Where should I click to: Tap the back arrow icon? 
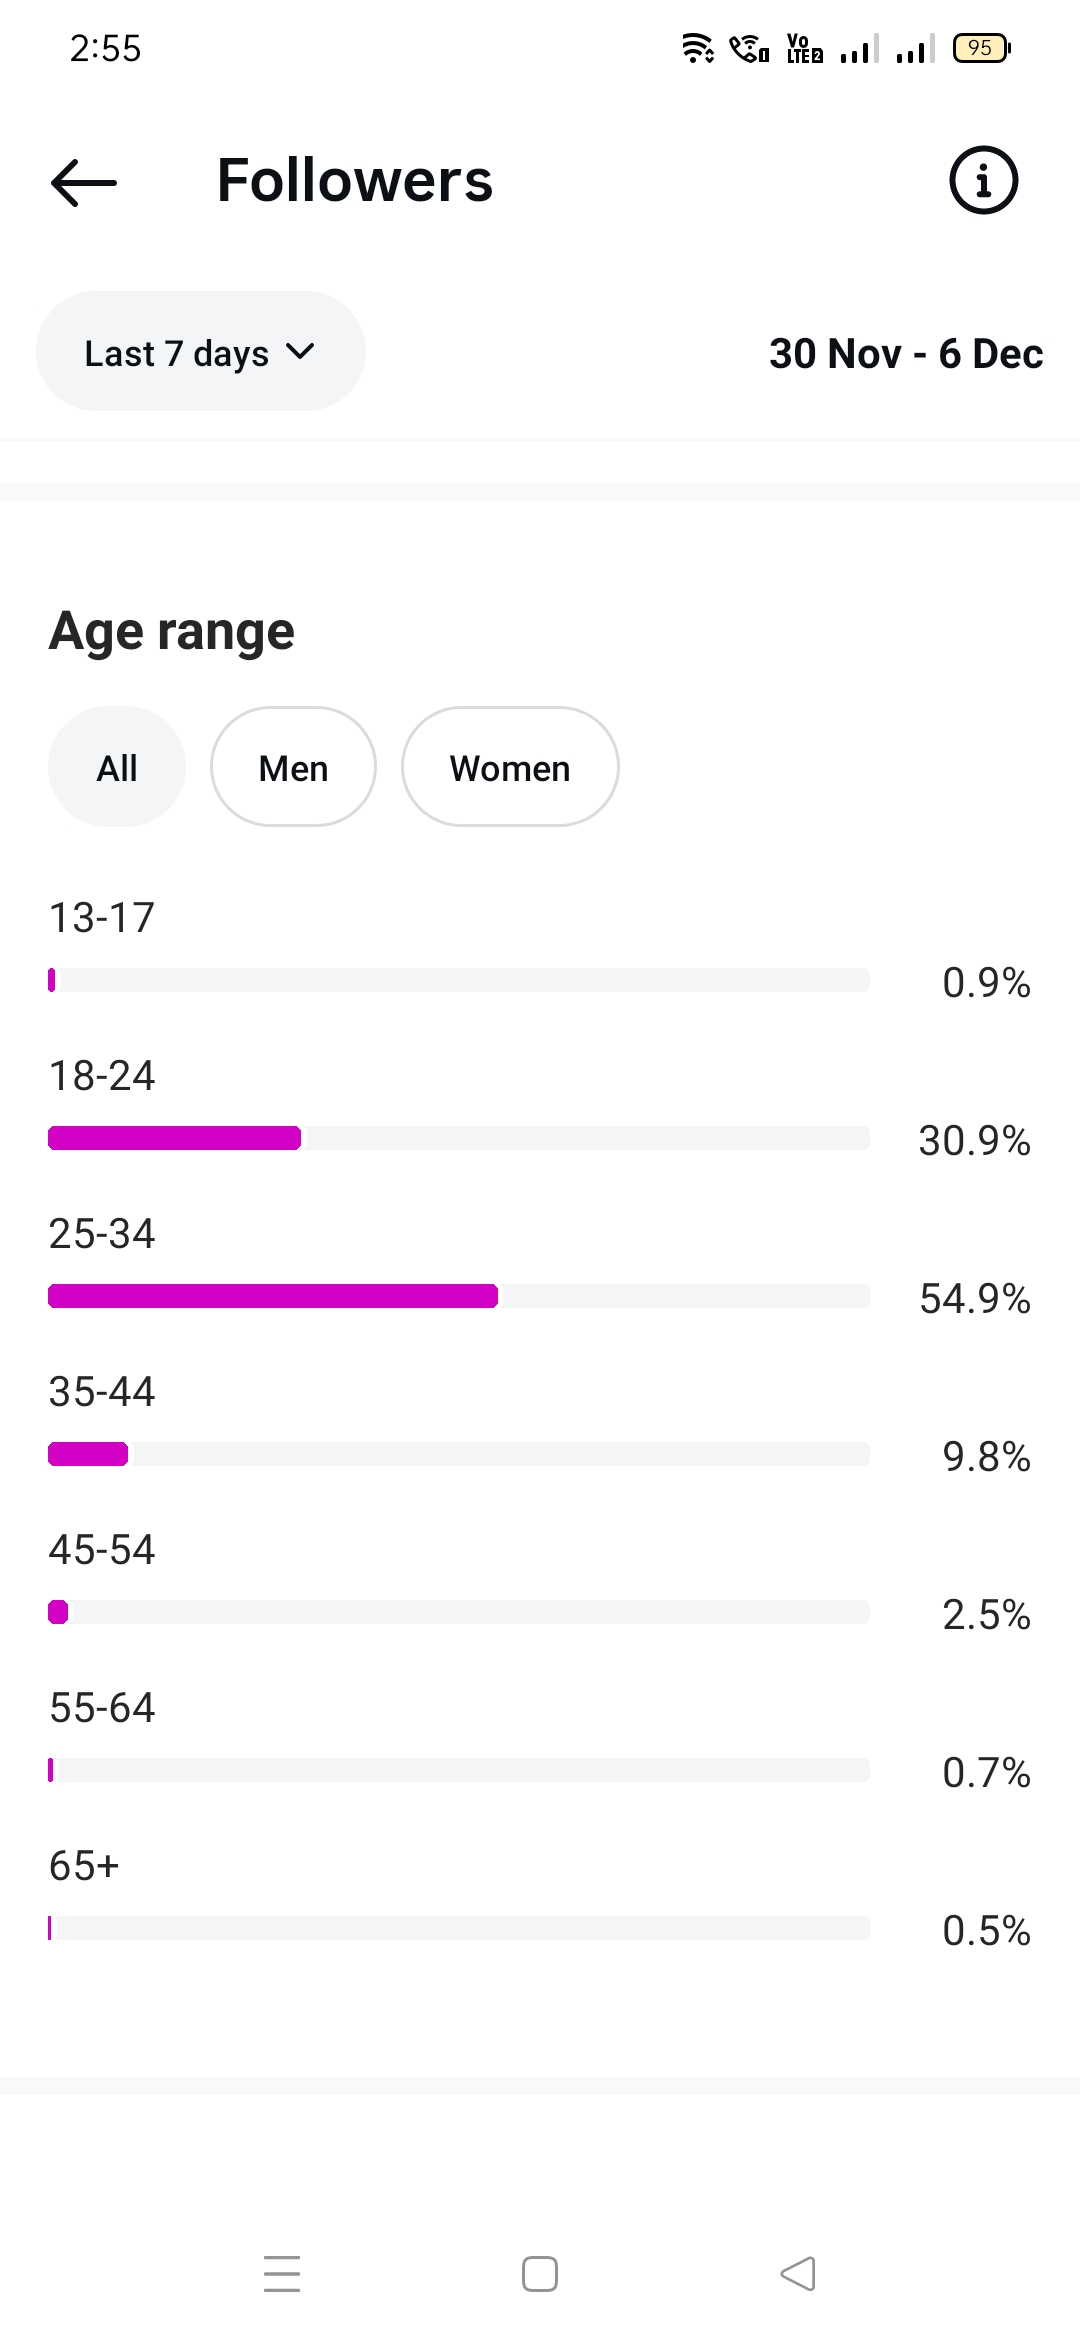(84, 182)
